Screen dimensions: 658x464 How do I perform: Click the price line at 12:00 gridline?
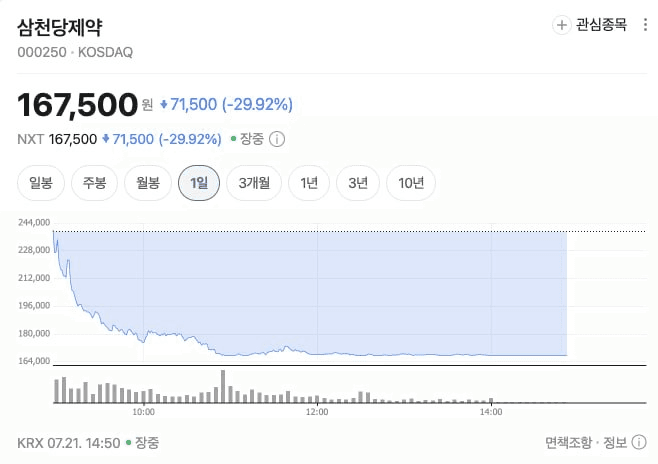(317, 354)
